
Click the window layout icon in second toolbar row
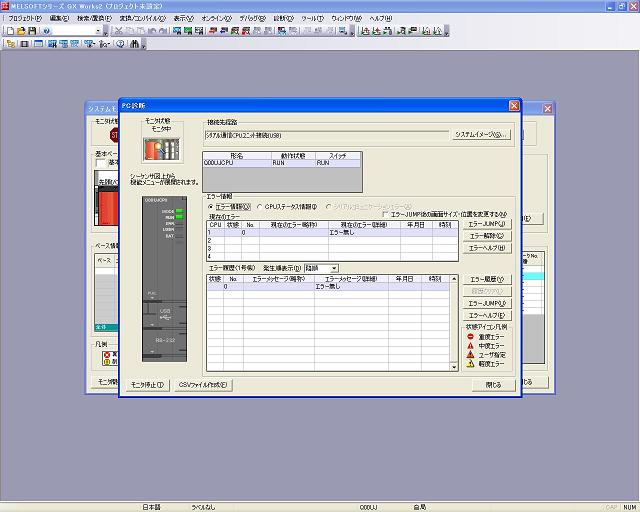39,44
